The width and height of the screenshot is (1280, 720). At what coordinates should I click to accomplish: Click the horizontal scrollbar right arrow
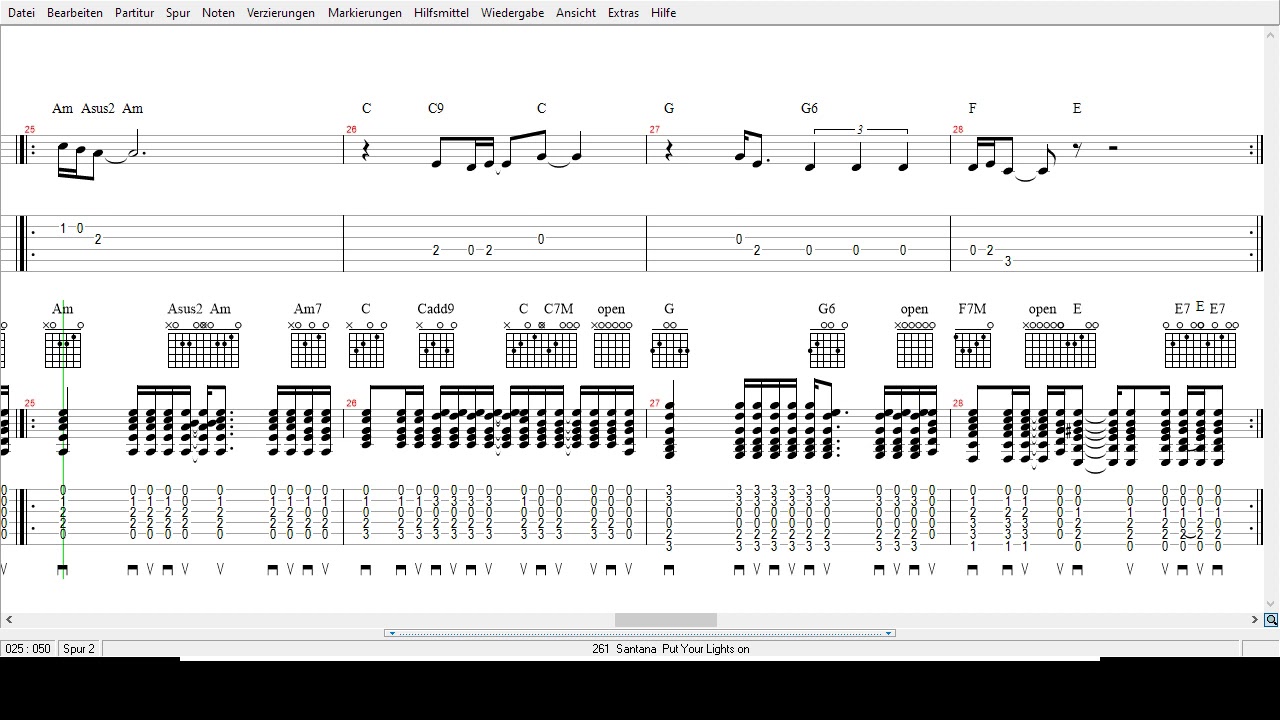pos(1254,620)
